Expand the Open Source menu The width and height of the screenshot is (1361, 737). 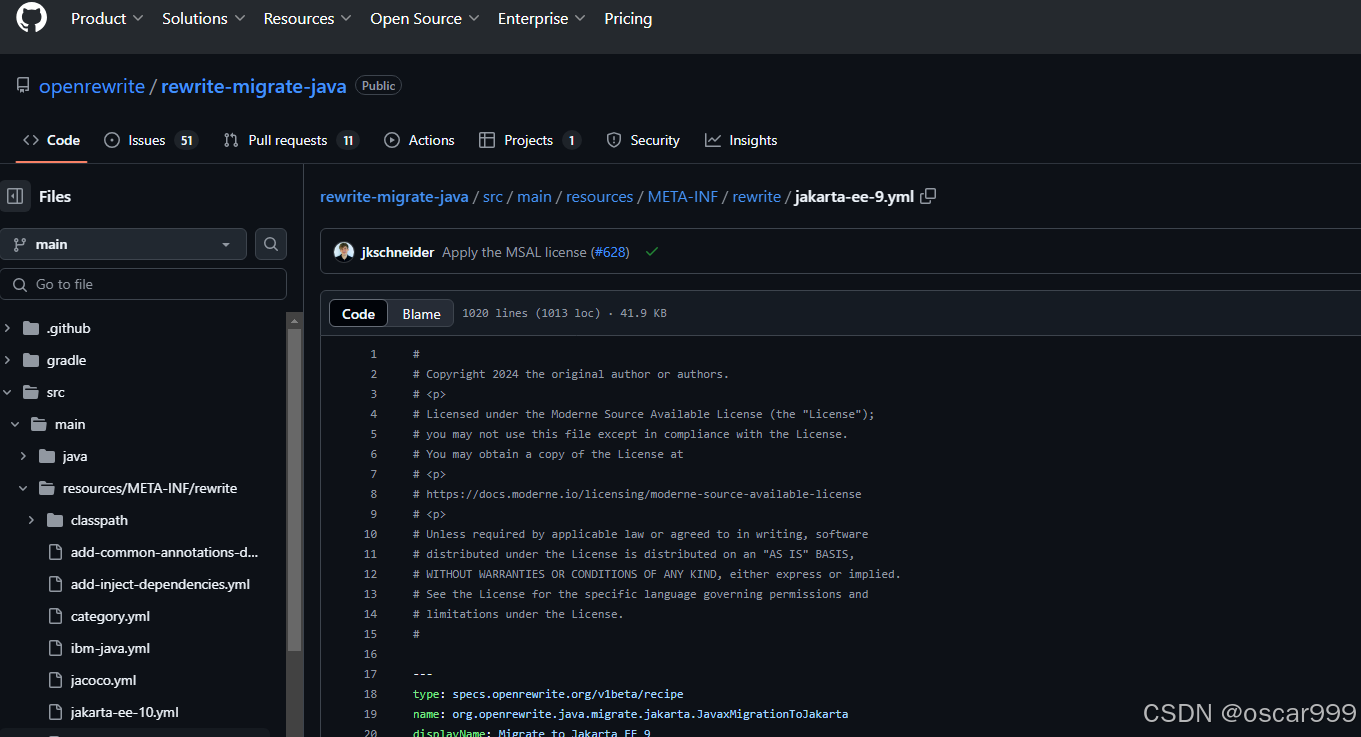[x=424, y=19]
